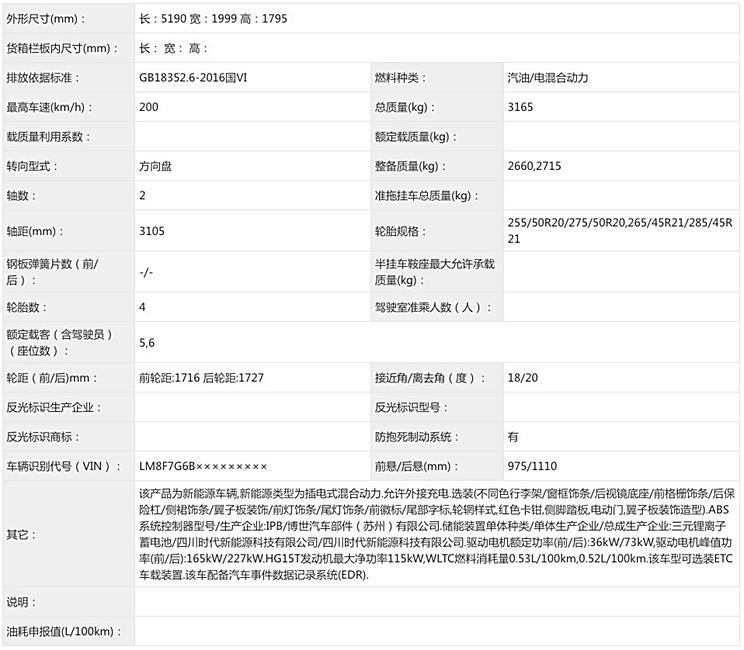Click the 最高车速(km/h) label
The image size is (744, 650).
[50, 107]
